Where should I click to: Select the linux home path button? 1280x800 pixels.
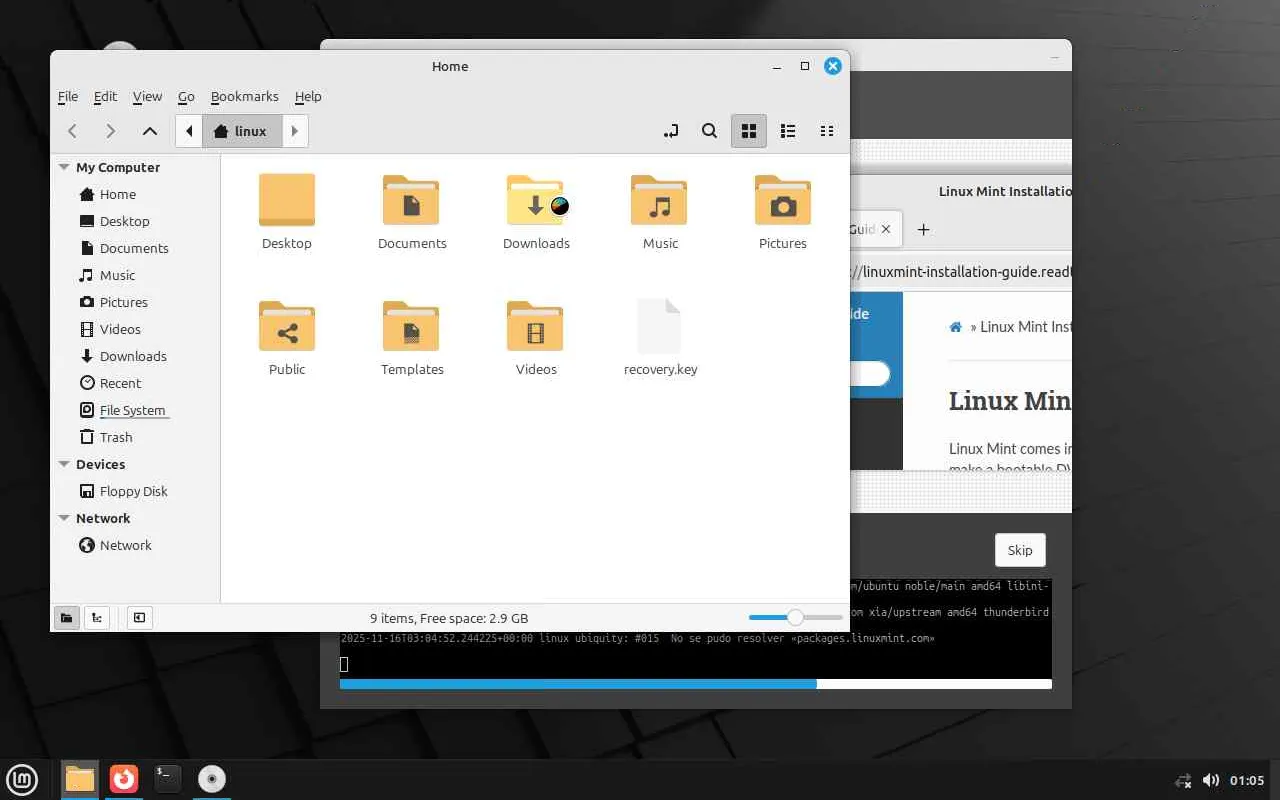coord(241,131)
